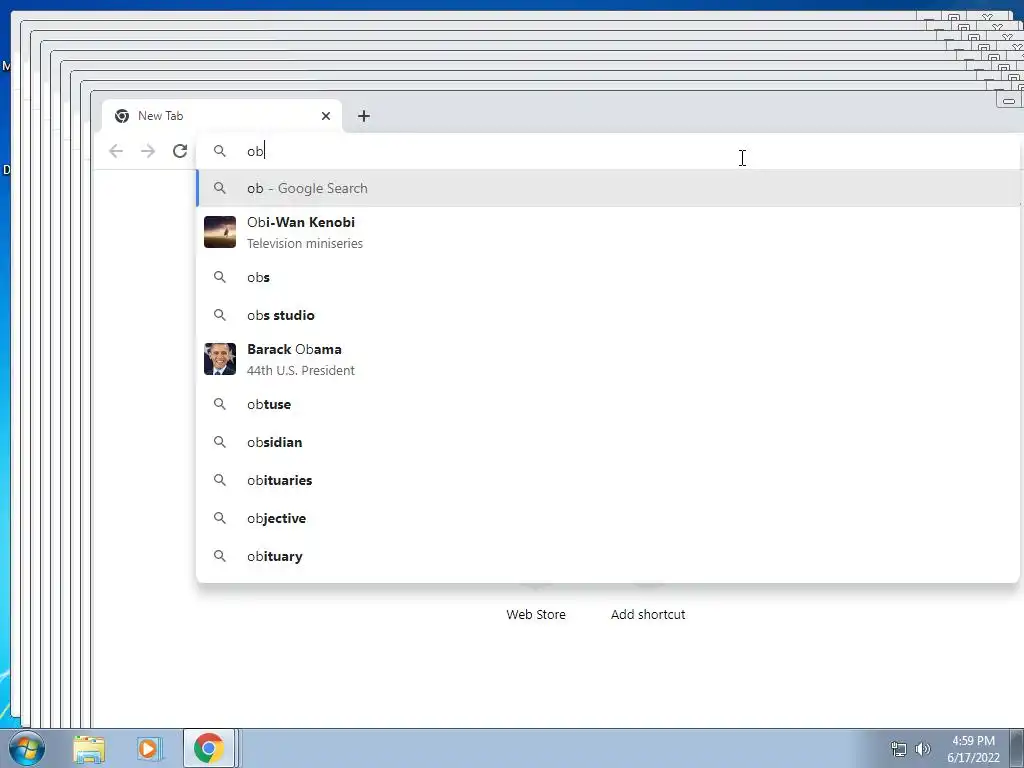Choose the obituary suggestion

(x=607, y=556)
